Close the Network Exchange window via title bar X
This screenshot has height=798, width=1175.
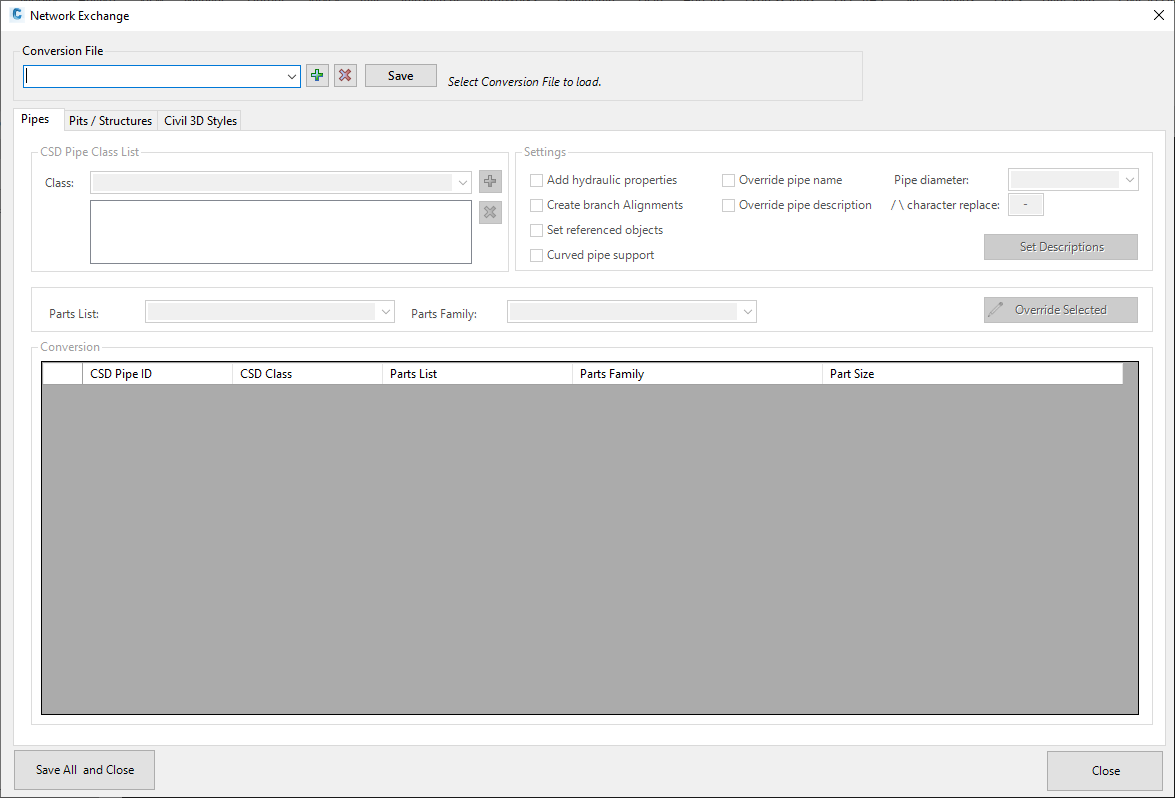tap(1158, 16)
